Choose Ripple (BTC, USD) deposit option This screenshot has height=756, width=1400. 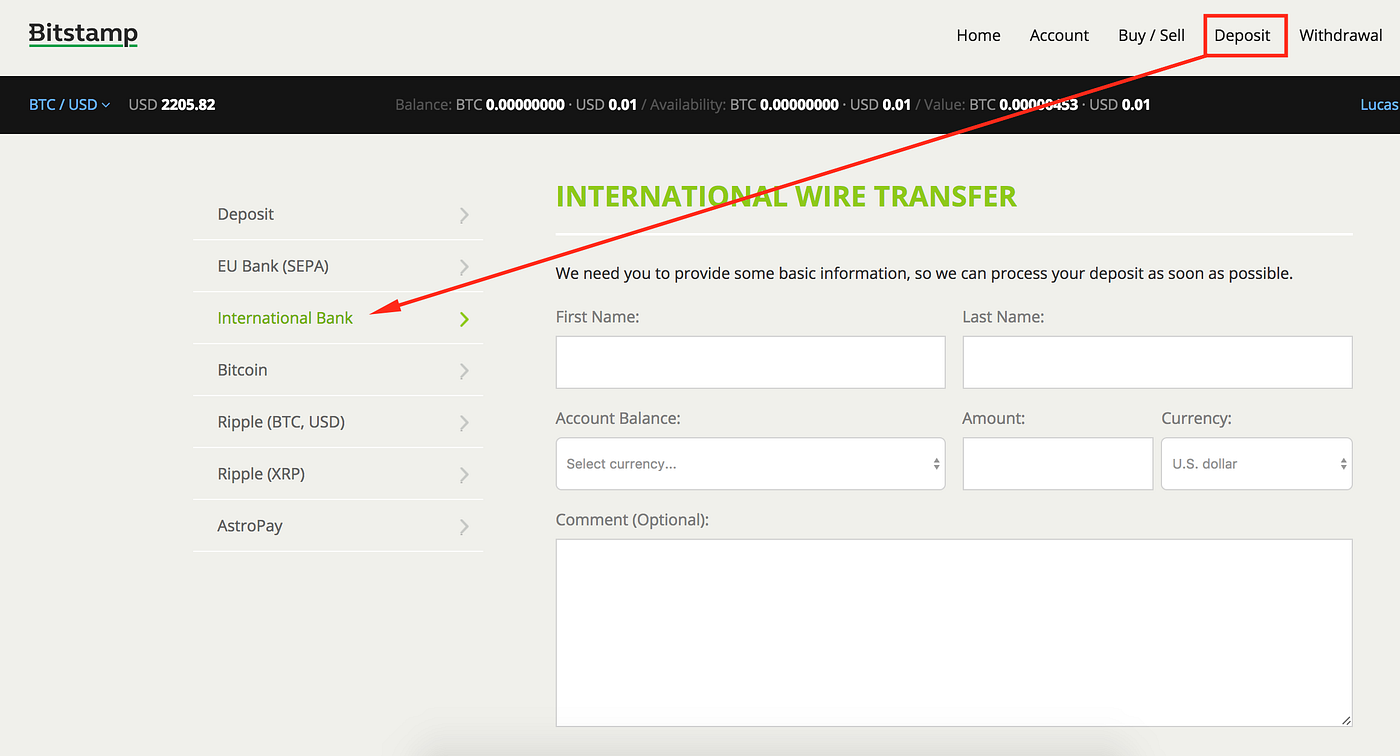tap(338, 422)
